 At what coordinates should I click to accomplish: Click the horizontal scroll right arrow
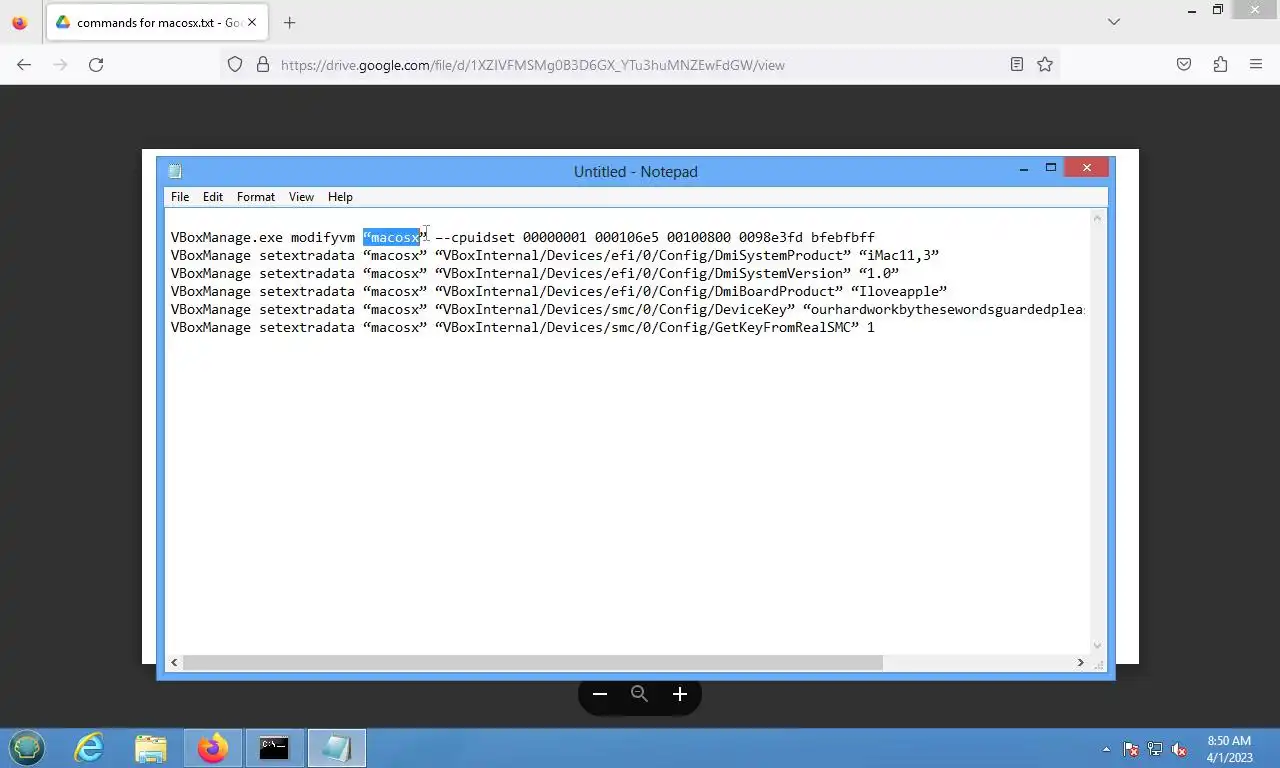[1080, 662]
